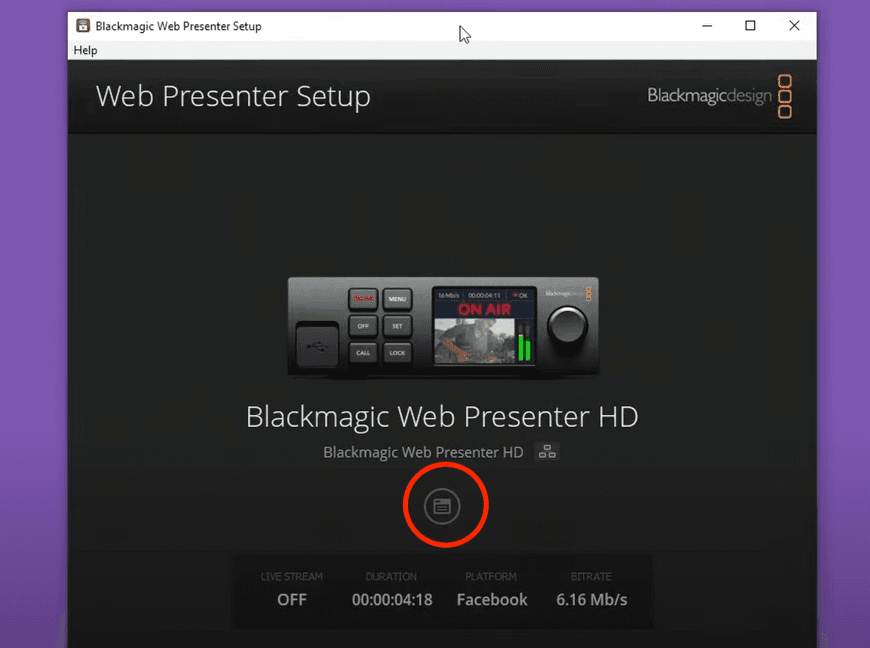Click the ON AIR screen on device image
Image resolution: width=870 pixels, height=648 pixels.
click(x=484, y=326)
